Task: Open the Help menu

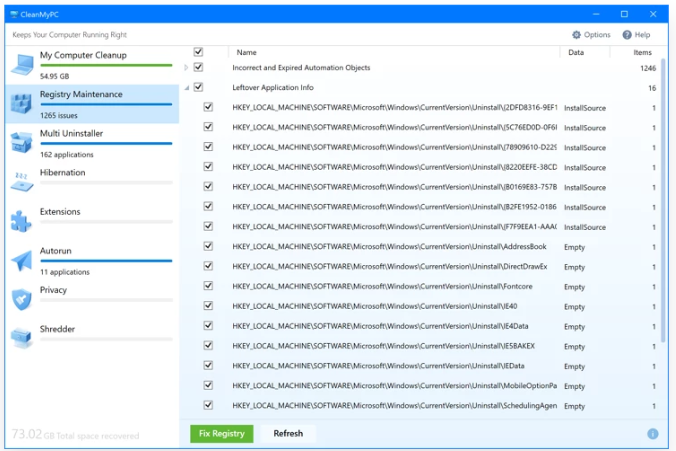Action: (636, 35)
